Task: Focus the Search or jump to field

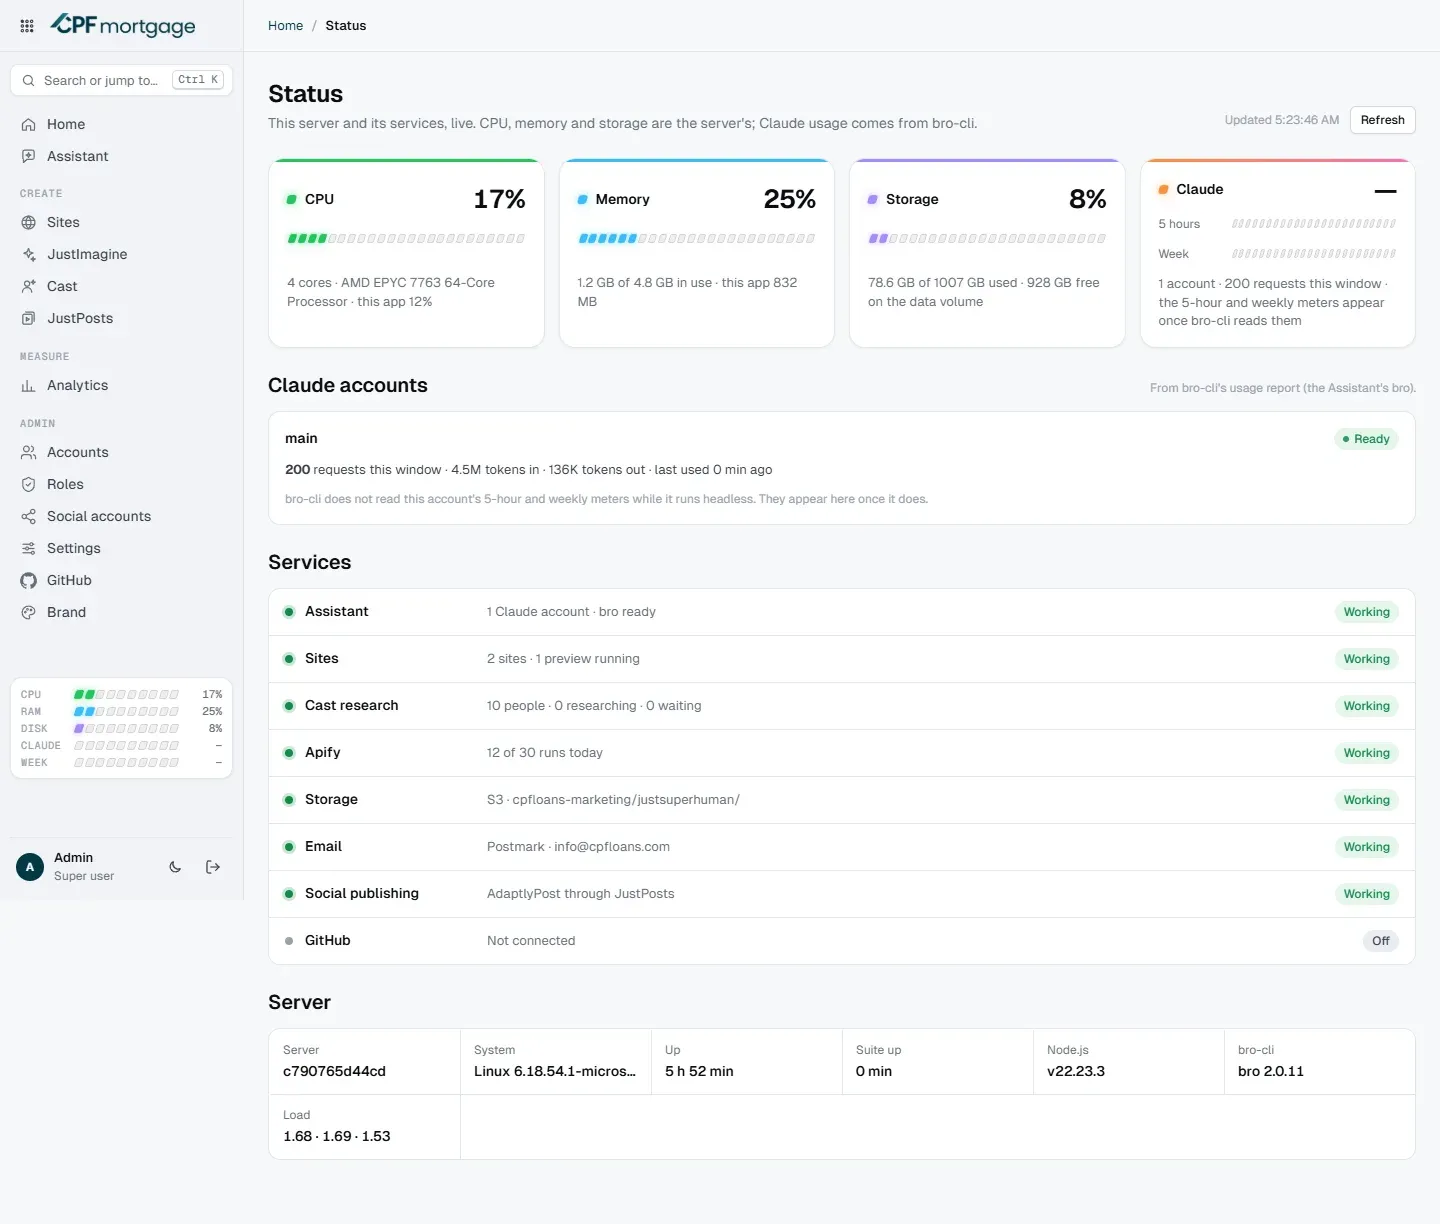Action: [x=121, y=80]
